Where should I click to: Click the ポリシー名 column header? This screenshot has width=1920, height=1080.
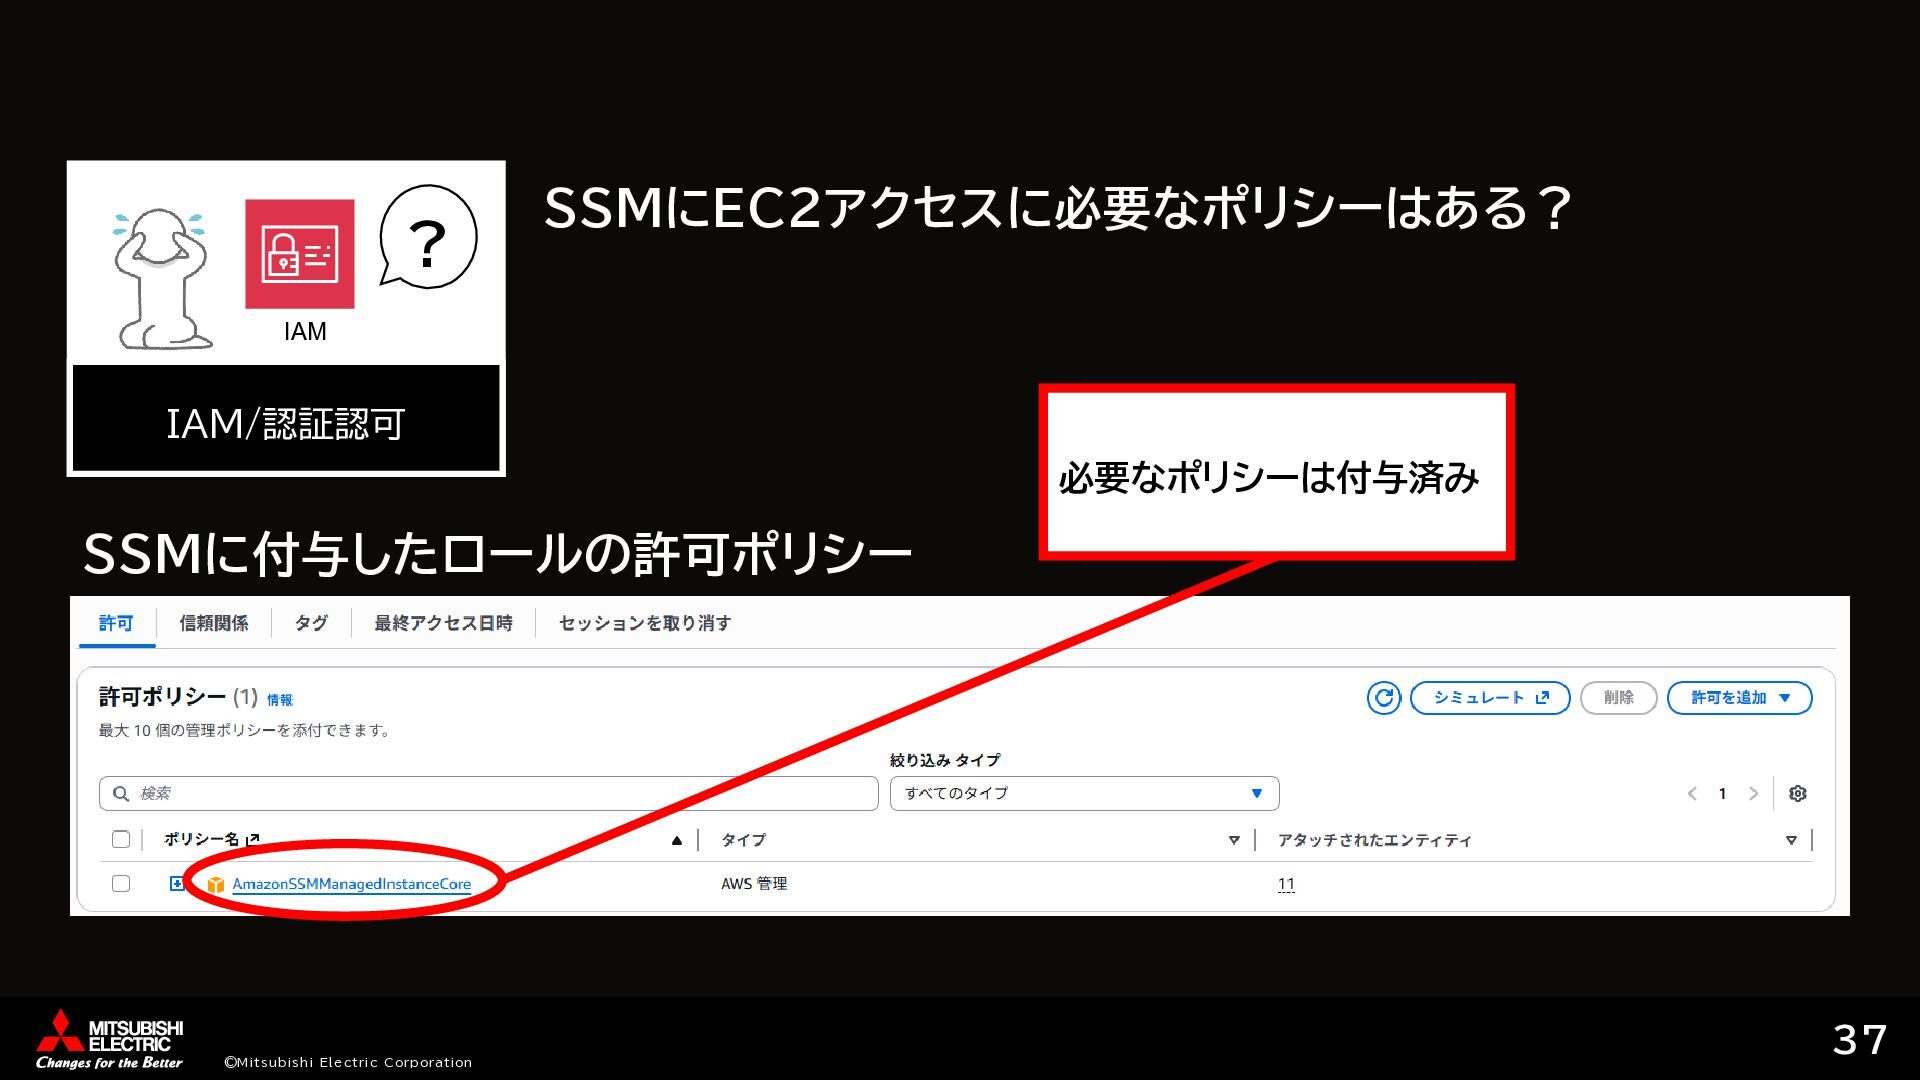201,840
